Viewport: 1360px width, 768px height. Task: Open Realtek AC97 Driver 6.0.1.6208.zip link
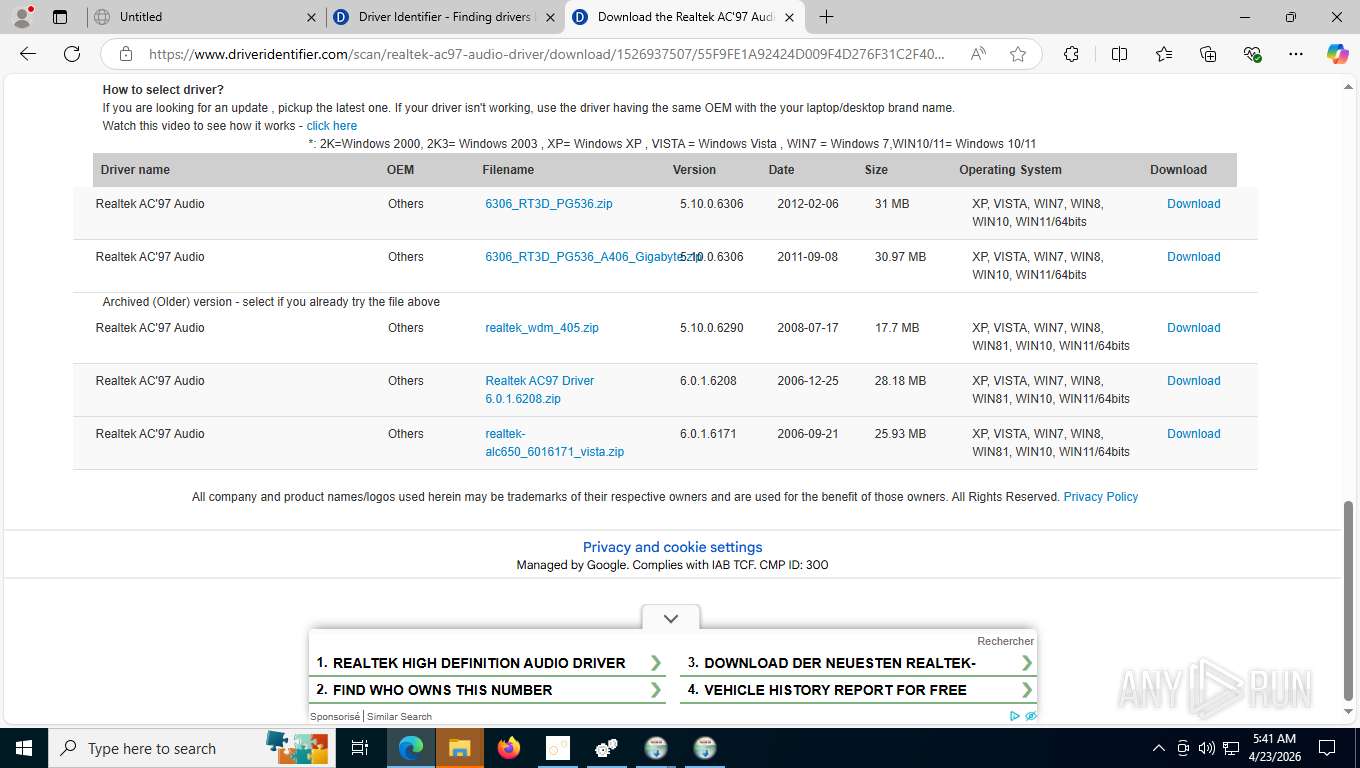pyautogui.click(x=540, y=390)
